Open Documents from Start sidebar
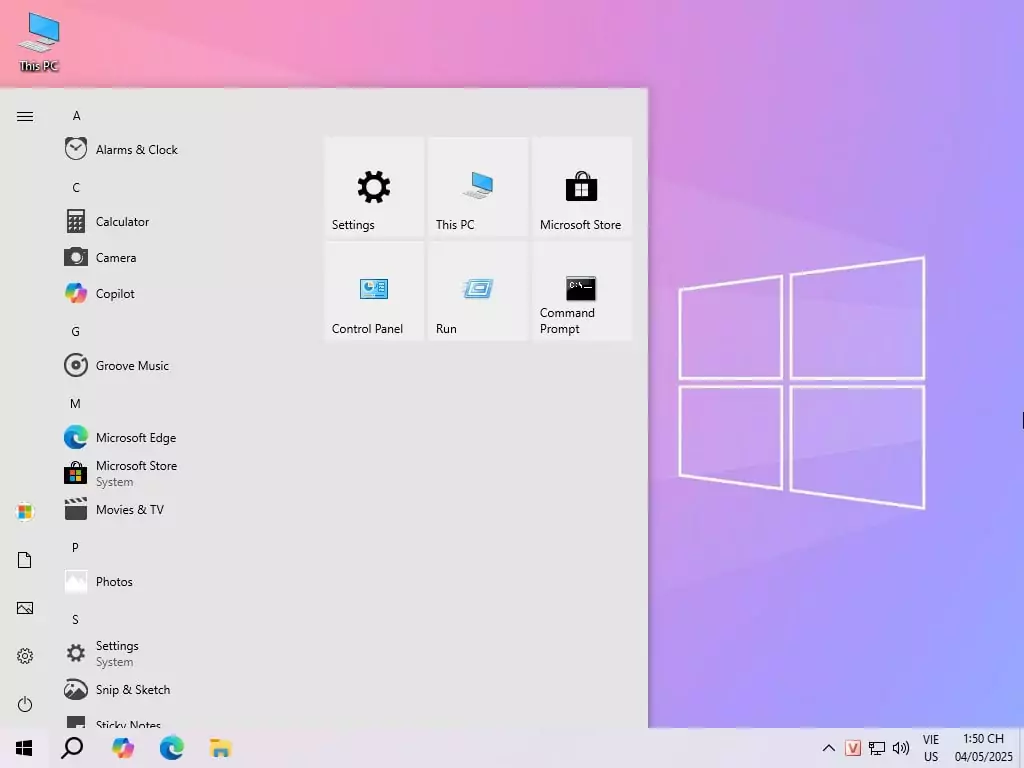1024x768 pixels. pos(25,560)
